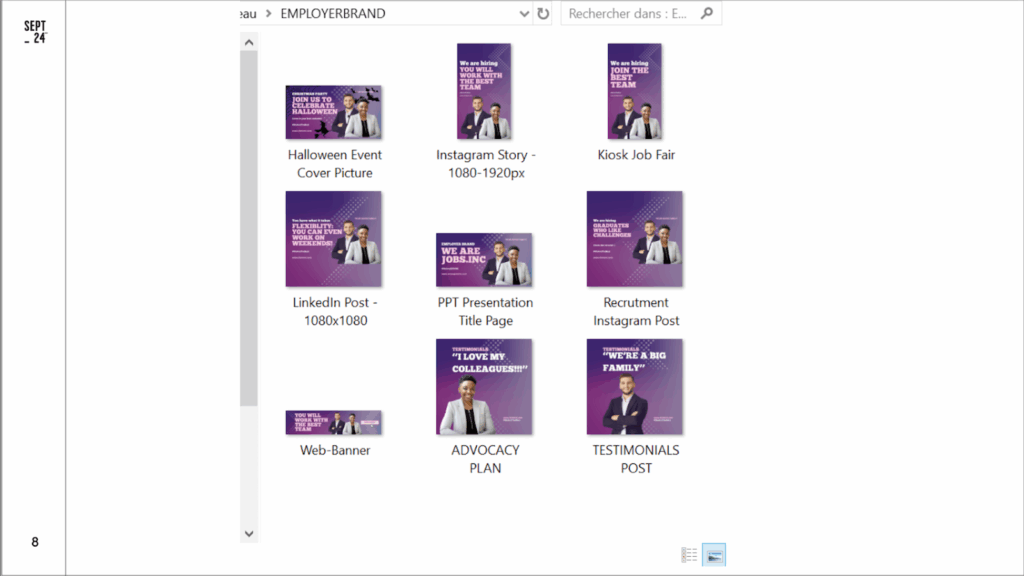Image resolution: width=1024 pixels, height=576 pixels.
Task: Click the refresh button beside the address bar
Action: coord(543,14)
